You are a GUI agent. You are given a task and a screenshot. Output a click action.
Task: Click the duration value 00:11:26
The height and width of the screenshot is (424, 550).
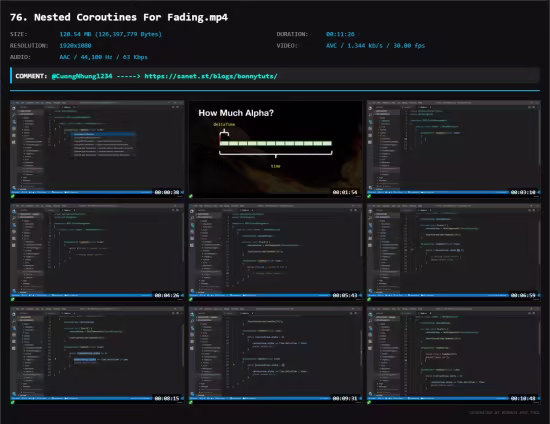coord(340,34)
